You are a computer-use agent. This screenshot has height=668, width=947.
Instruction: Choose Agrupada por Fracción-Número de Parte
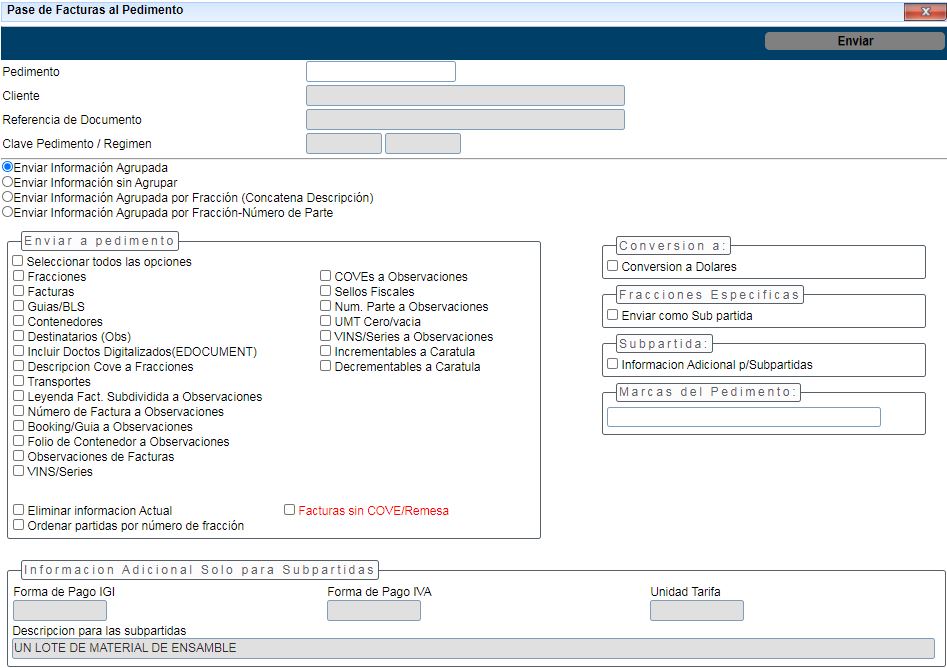[8, 213]
